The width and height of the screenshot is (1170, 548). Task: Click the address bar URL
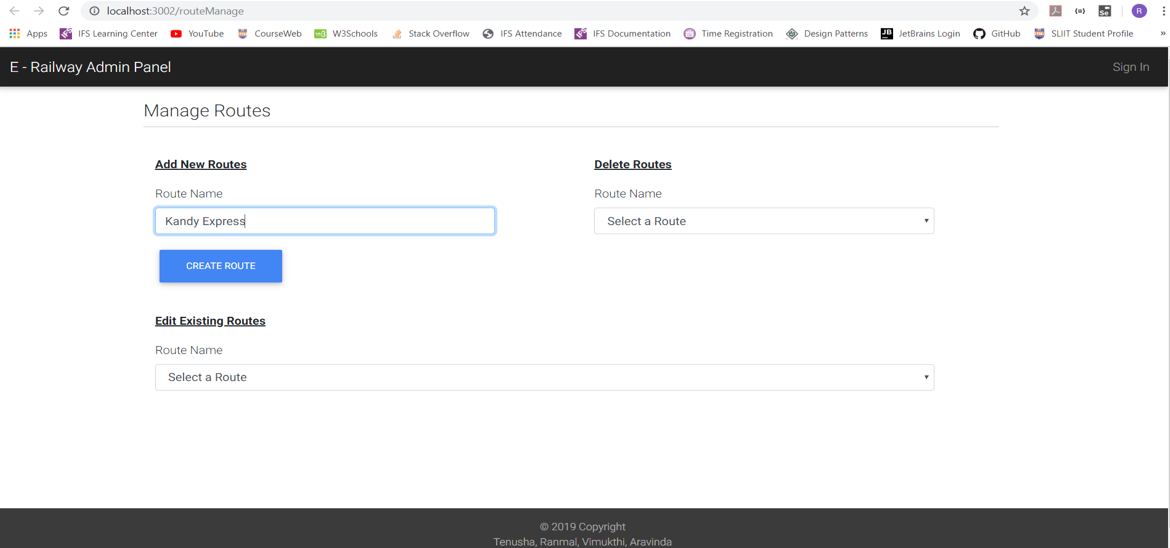(x=175, y=11)
